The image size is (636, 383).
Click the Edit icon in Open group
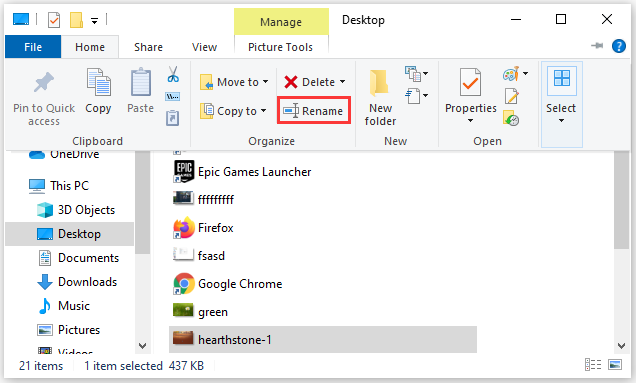[x=511, y=97]
